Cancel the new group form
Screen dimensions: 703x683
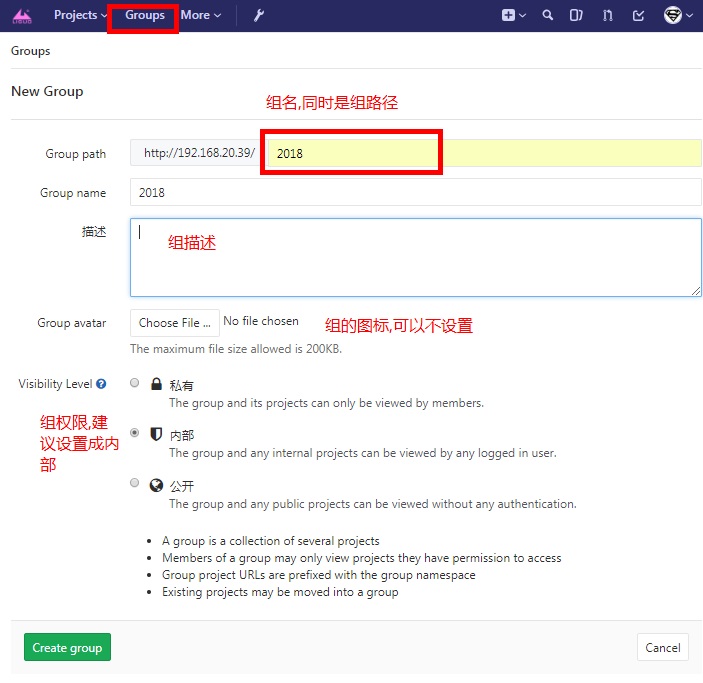(662, 648)
